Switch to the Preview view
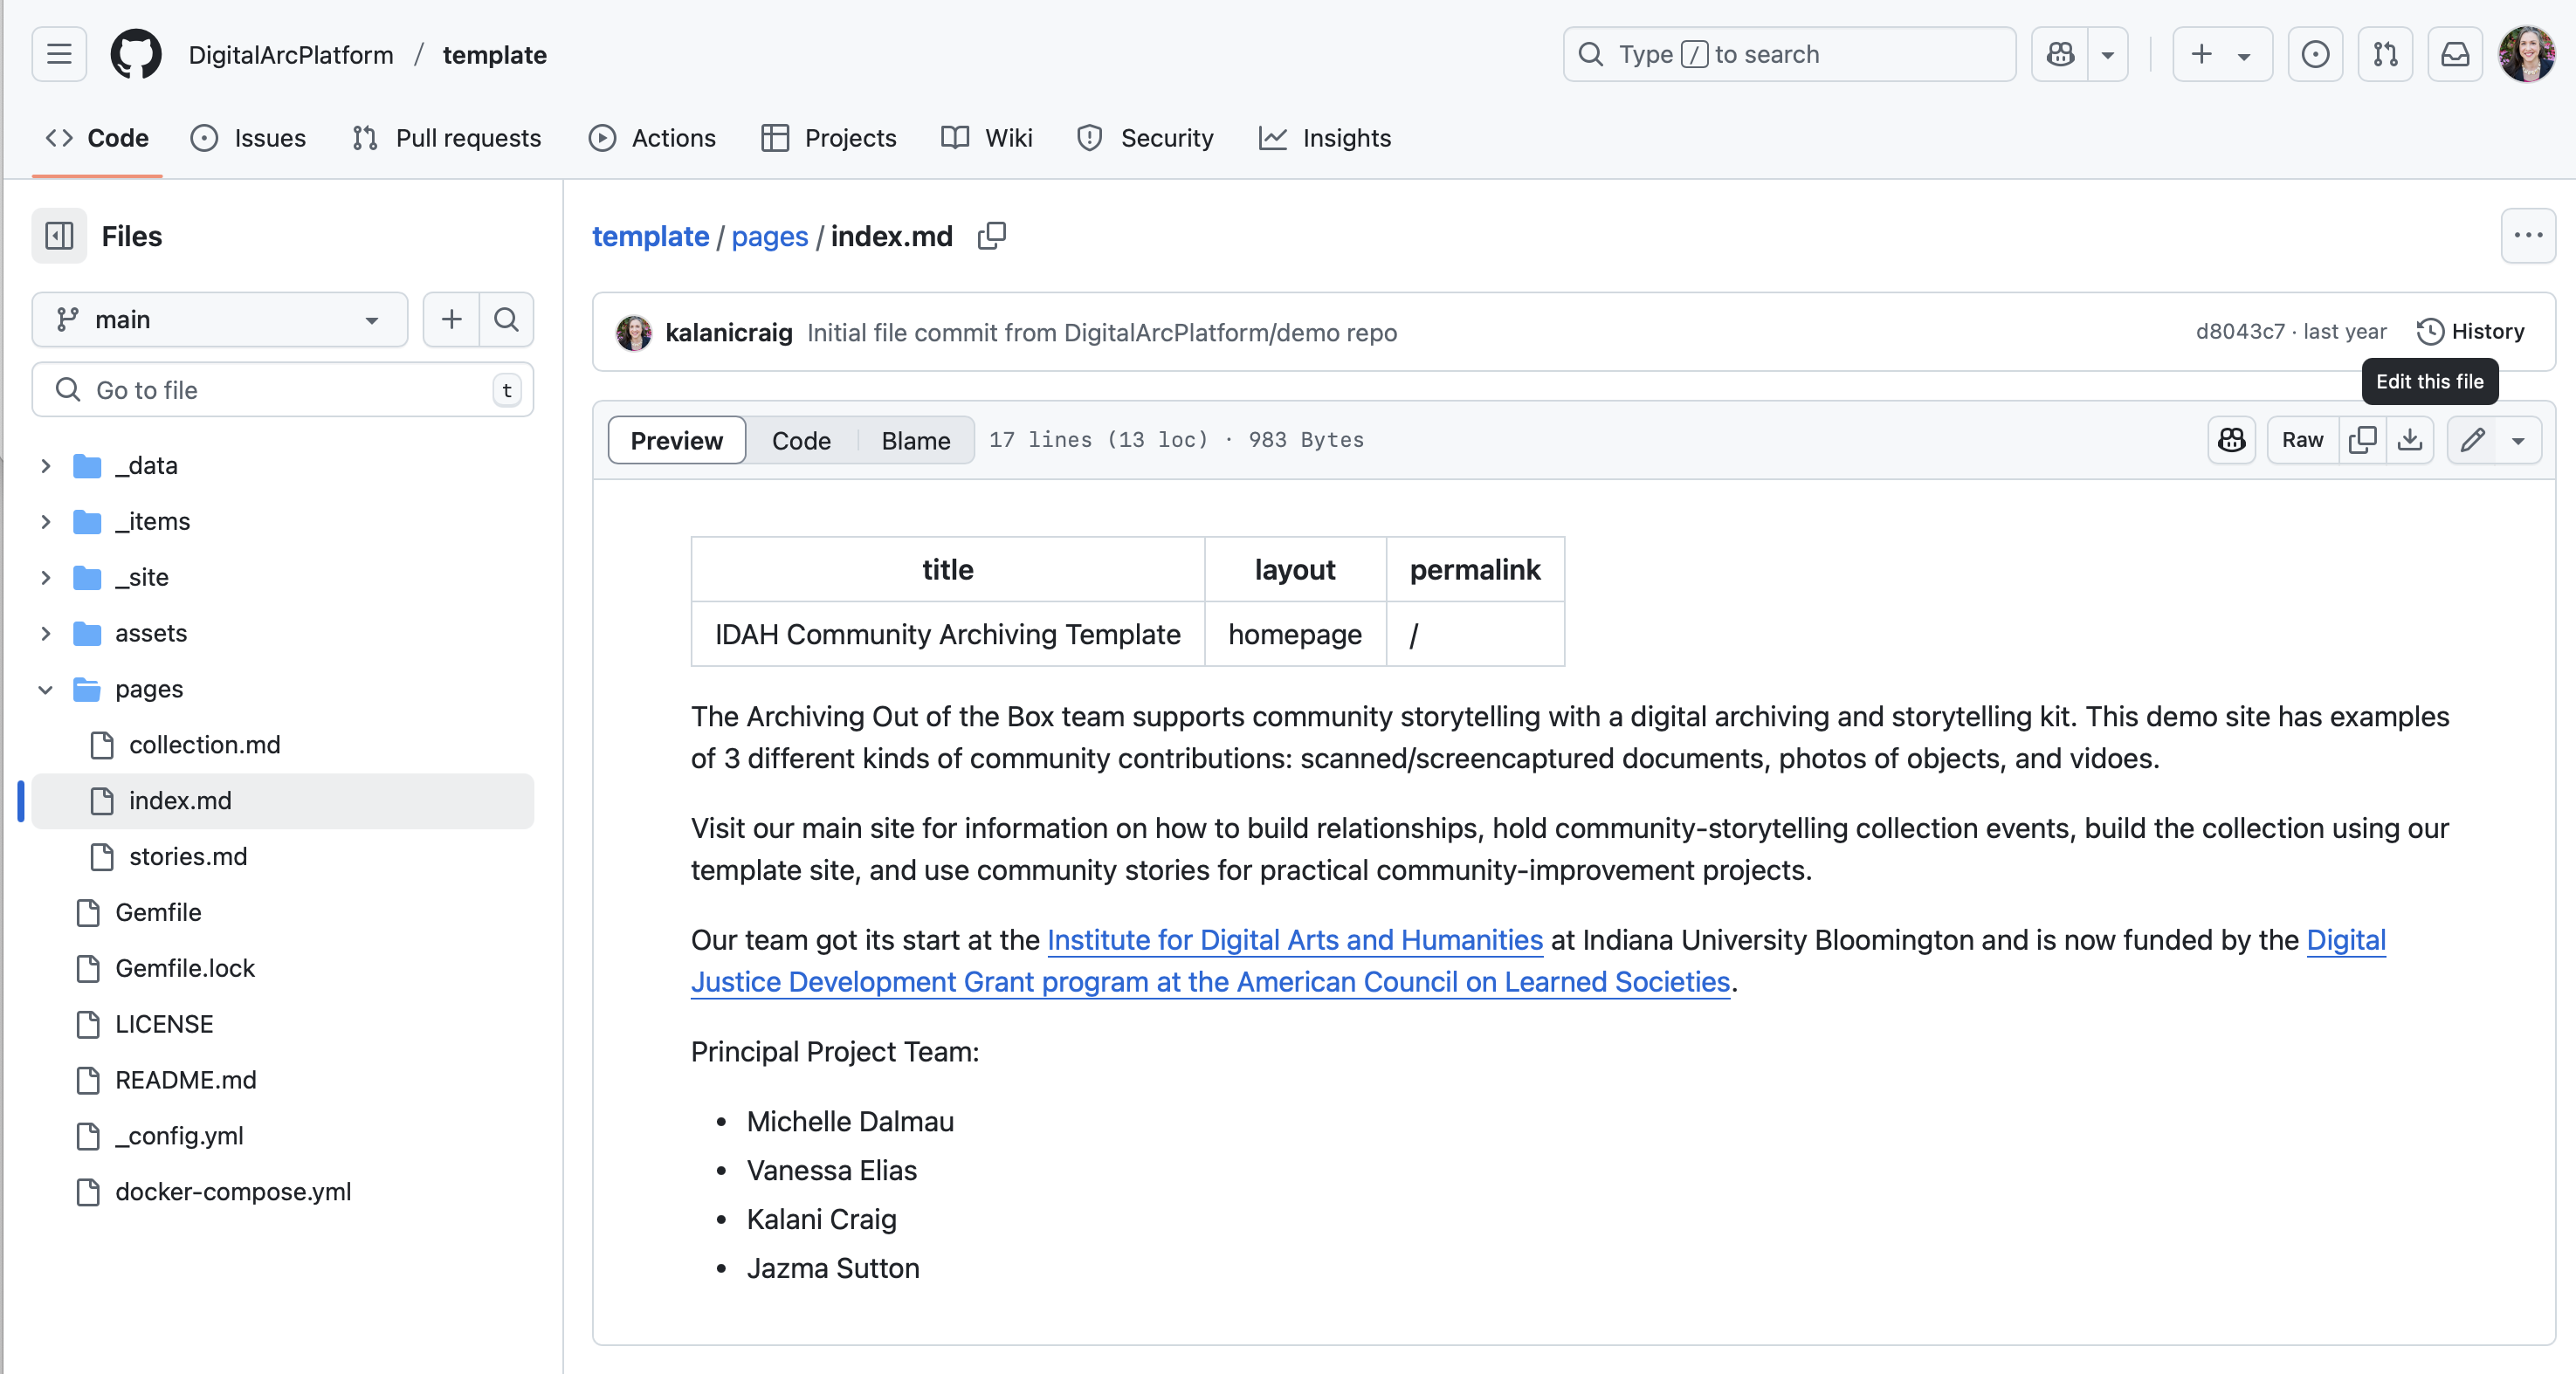 point(677,440)
